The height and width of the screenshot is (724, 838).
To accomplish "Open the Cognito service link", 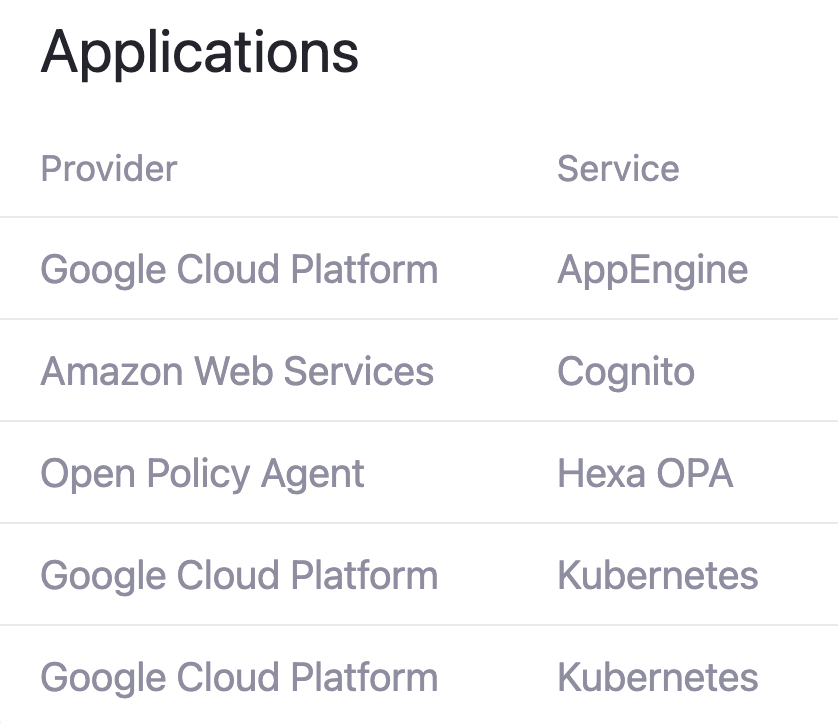I will click(x=625, y=370).
